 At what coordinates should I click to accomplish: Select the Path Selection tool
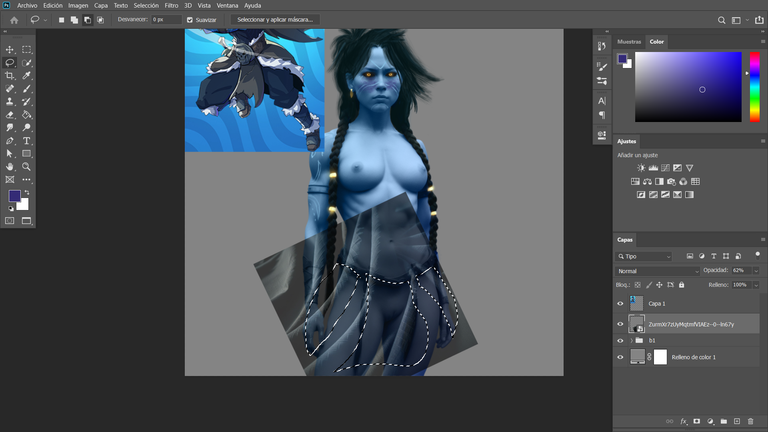[x=9, y=153]
